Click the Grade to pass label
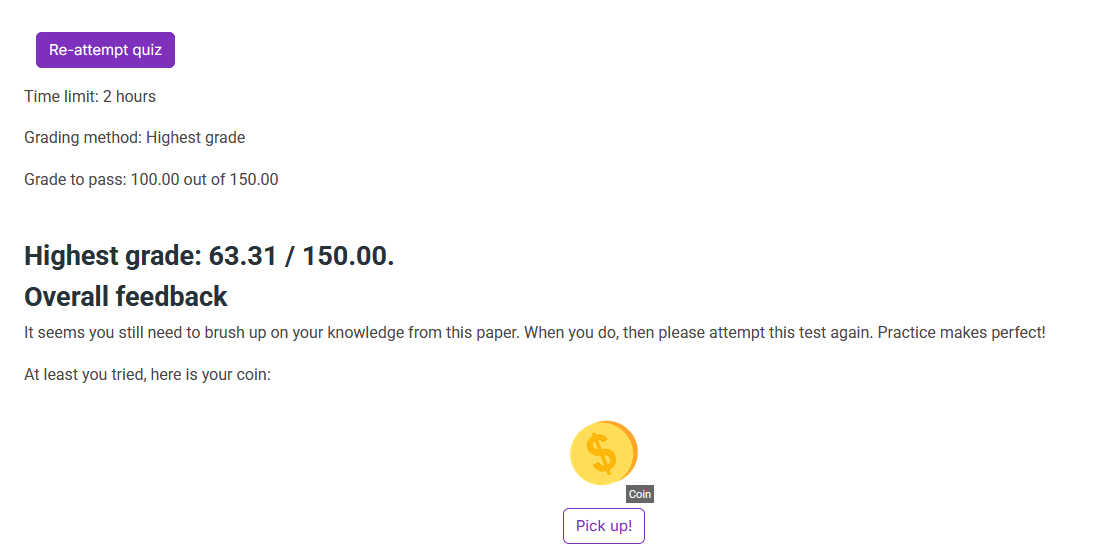 pyautogui.click(x=75, y=180)
